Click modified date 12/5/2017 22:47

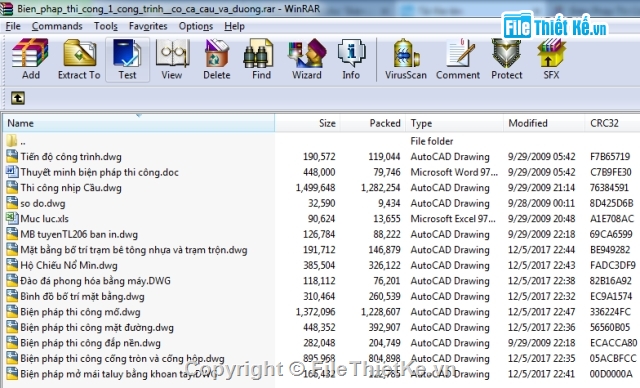click(541, 312)
